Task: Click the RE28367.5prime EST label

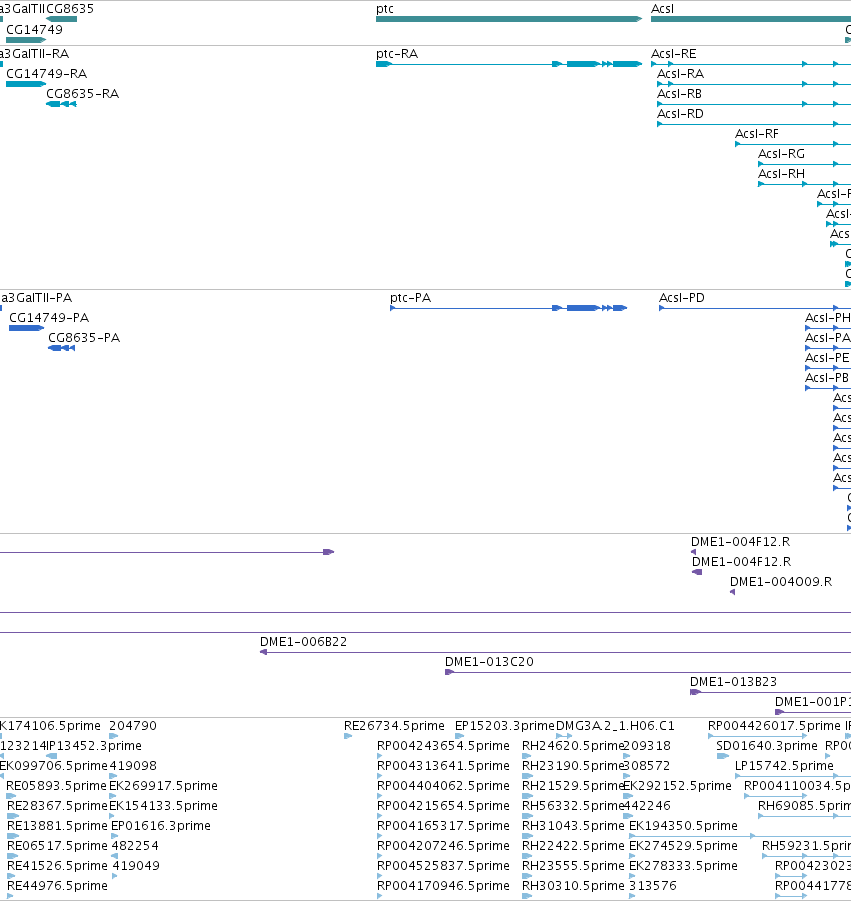Action: click(57, 806)
